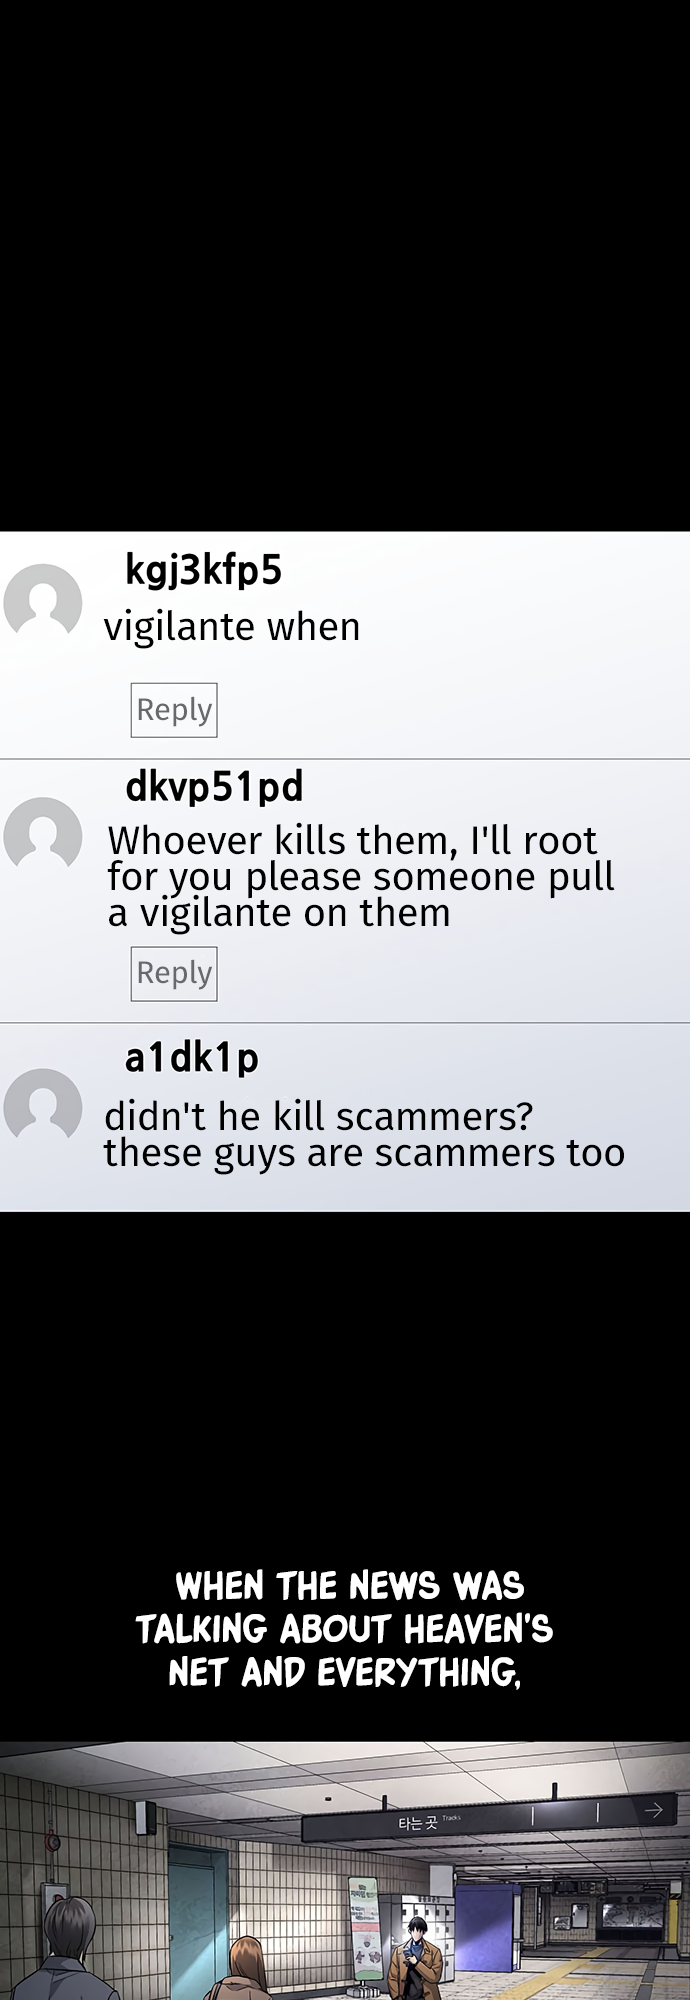Select the a1dk1p username

pos(192,1058)
